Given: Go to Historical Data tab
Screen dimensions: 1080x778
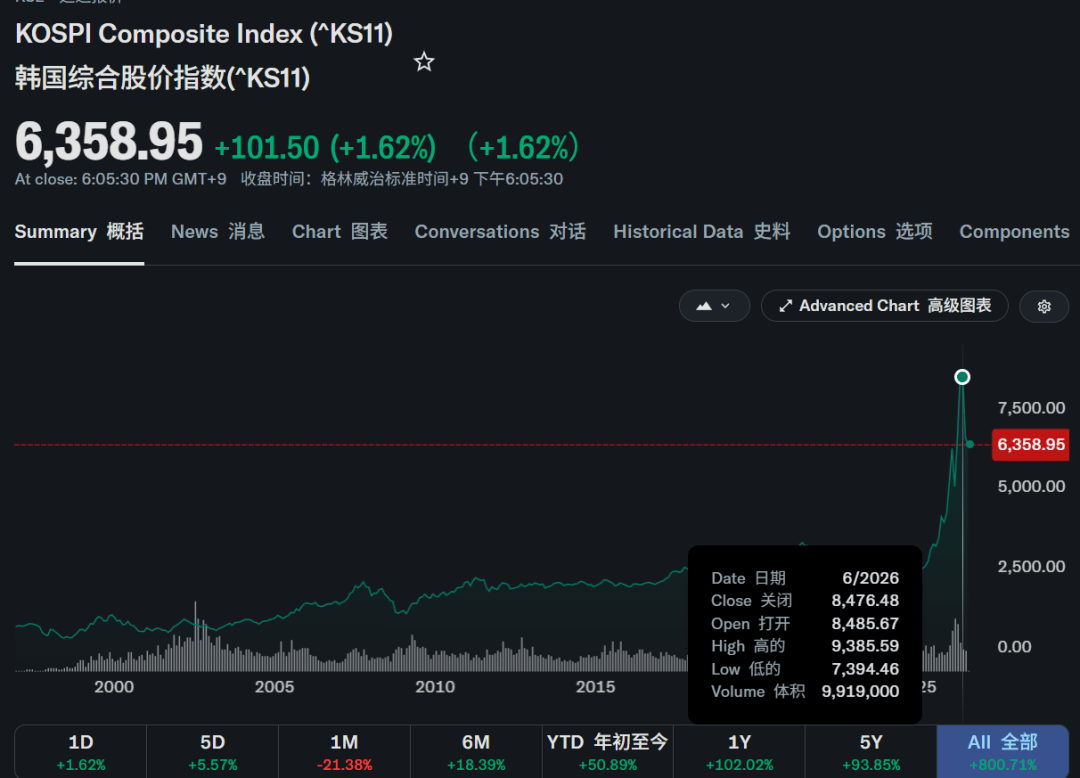Looking at the screenshot, I should click(x=701, y=232).
